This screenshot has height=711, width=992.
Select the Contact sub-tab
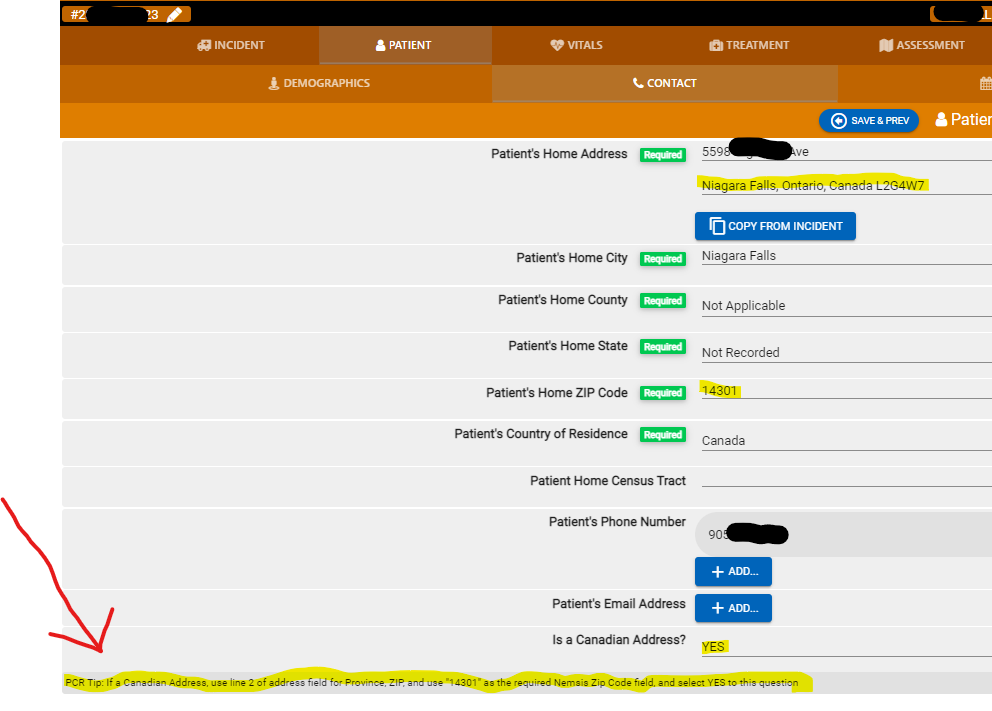[664, 83]
